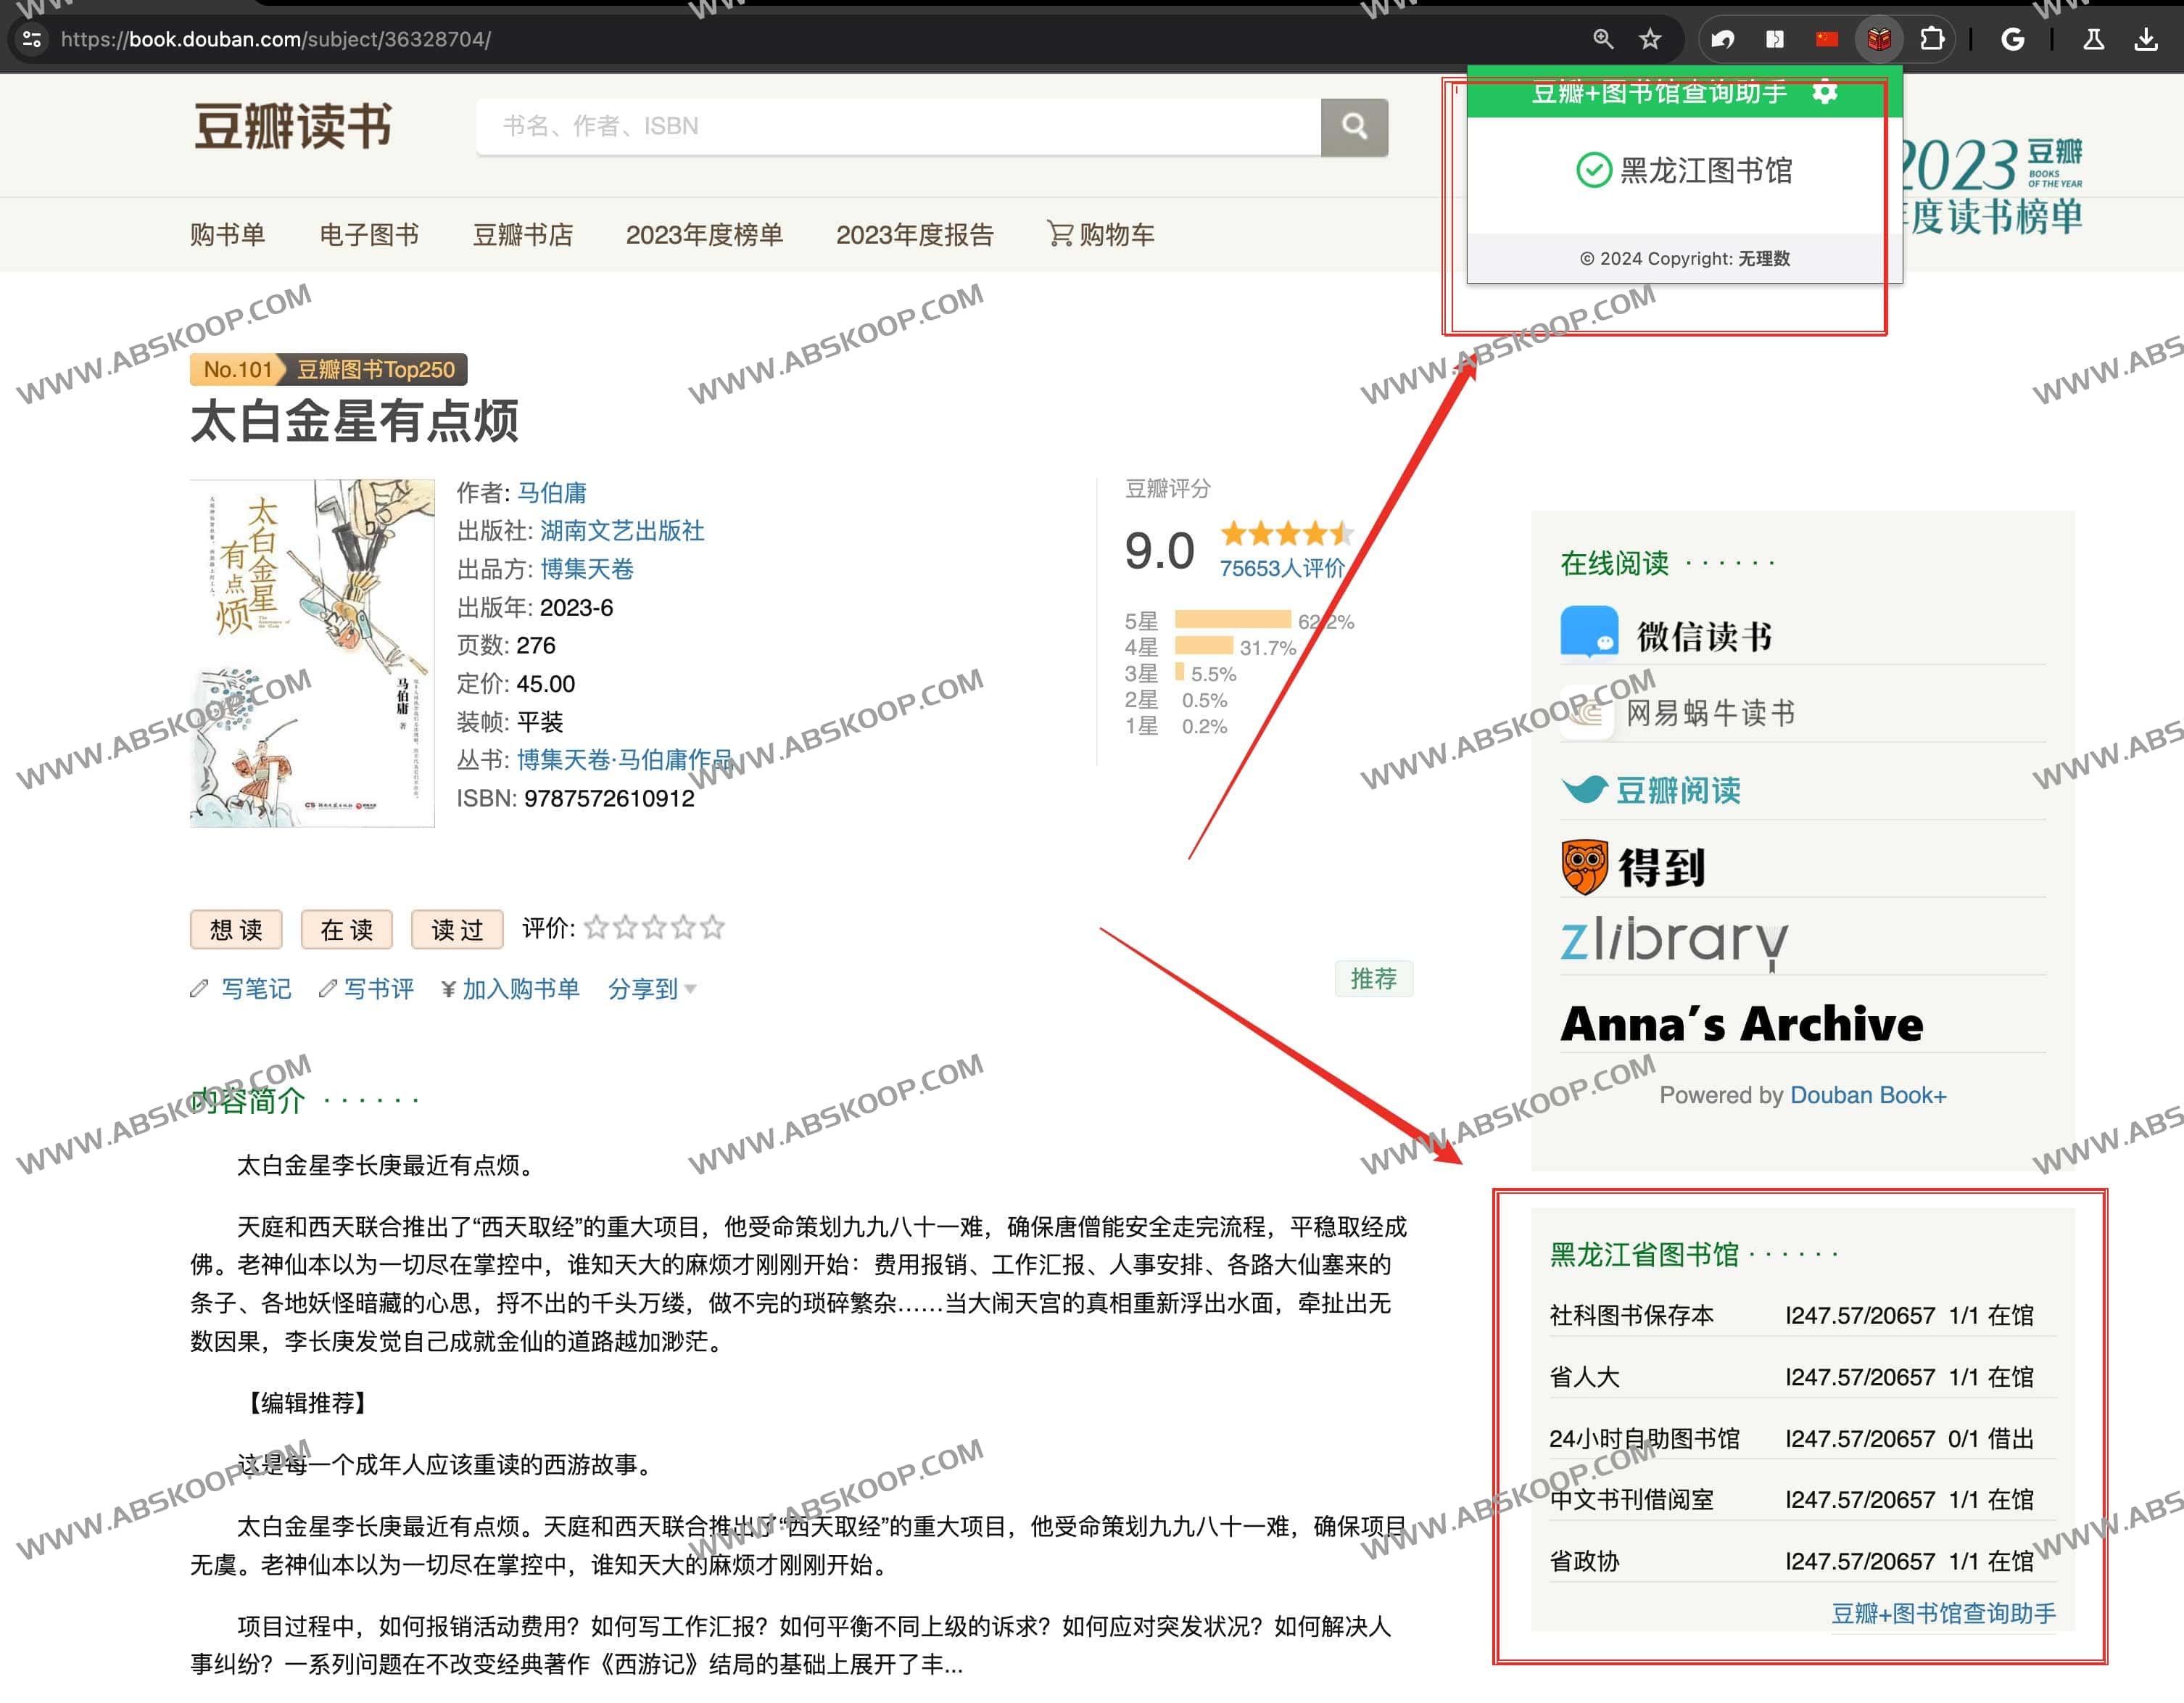Open the 2023年度榜单 menu item
The width and height of the screenshot is (2184, 1703).
704,235
